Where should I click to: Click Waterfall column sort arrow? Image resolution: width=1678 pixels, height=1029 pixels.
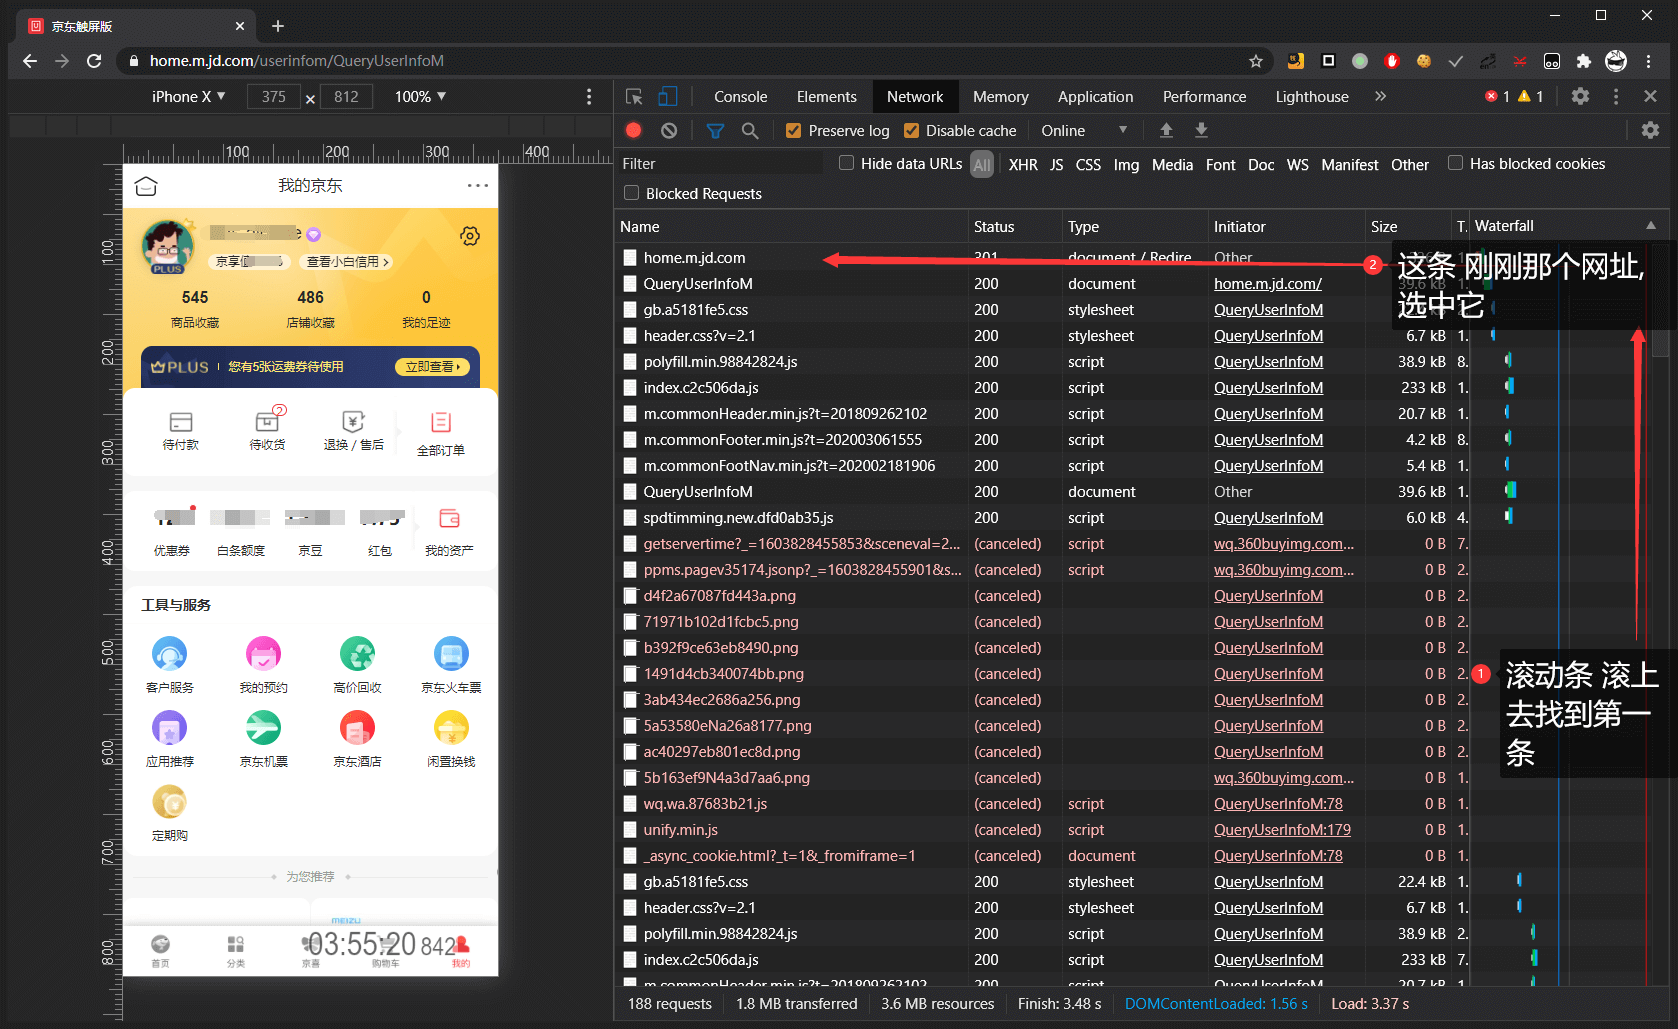pos(1651,226)
